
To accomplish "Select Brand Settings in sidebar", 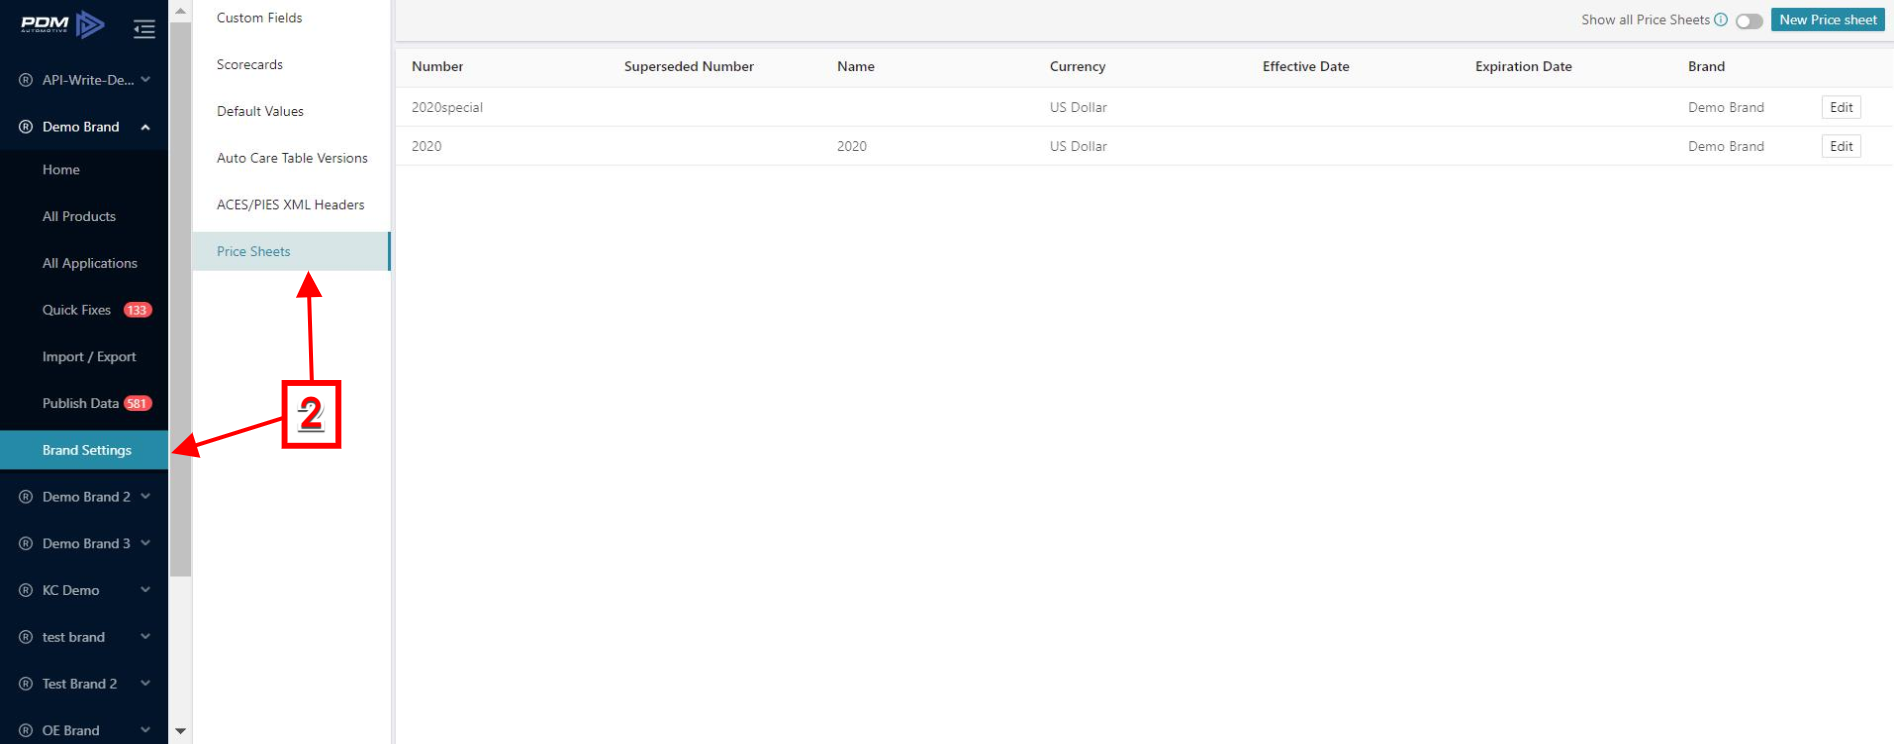I will (x=84, y=450).
